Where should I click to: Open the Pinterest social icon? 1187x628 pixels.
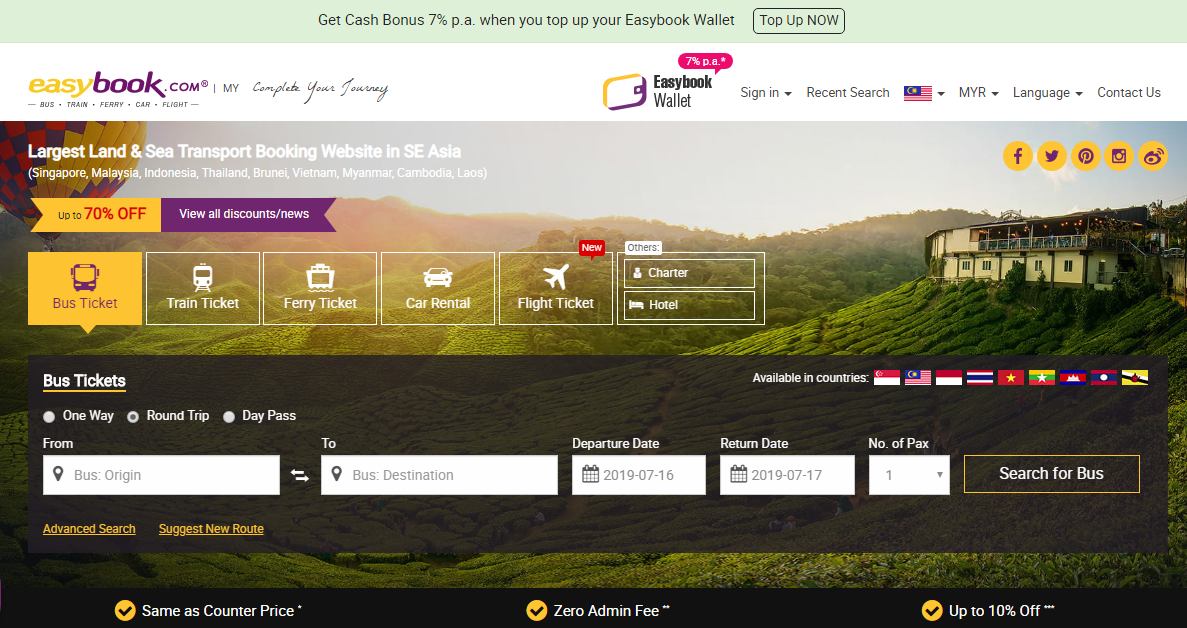point(1086,157)
